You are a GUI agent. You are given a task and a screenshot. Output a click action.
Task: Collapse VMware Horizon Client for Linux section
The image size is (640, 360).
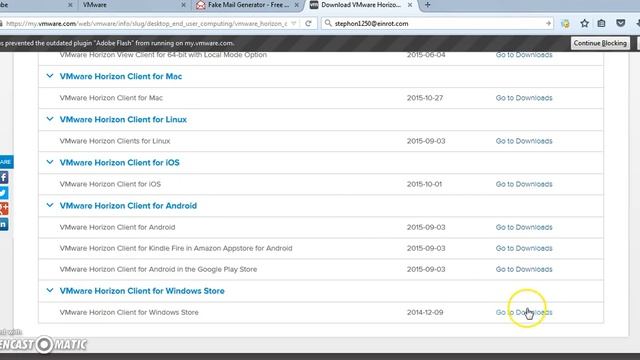50,119
